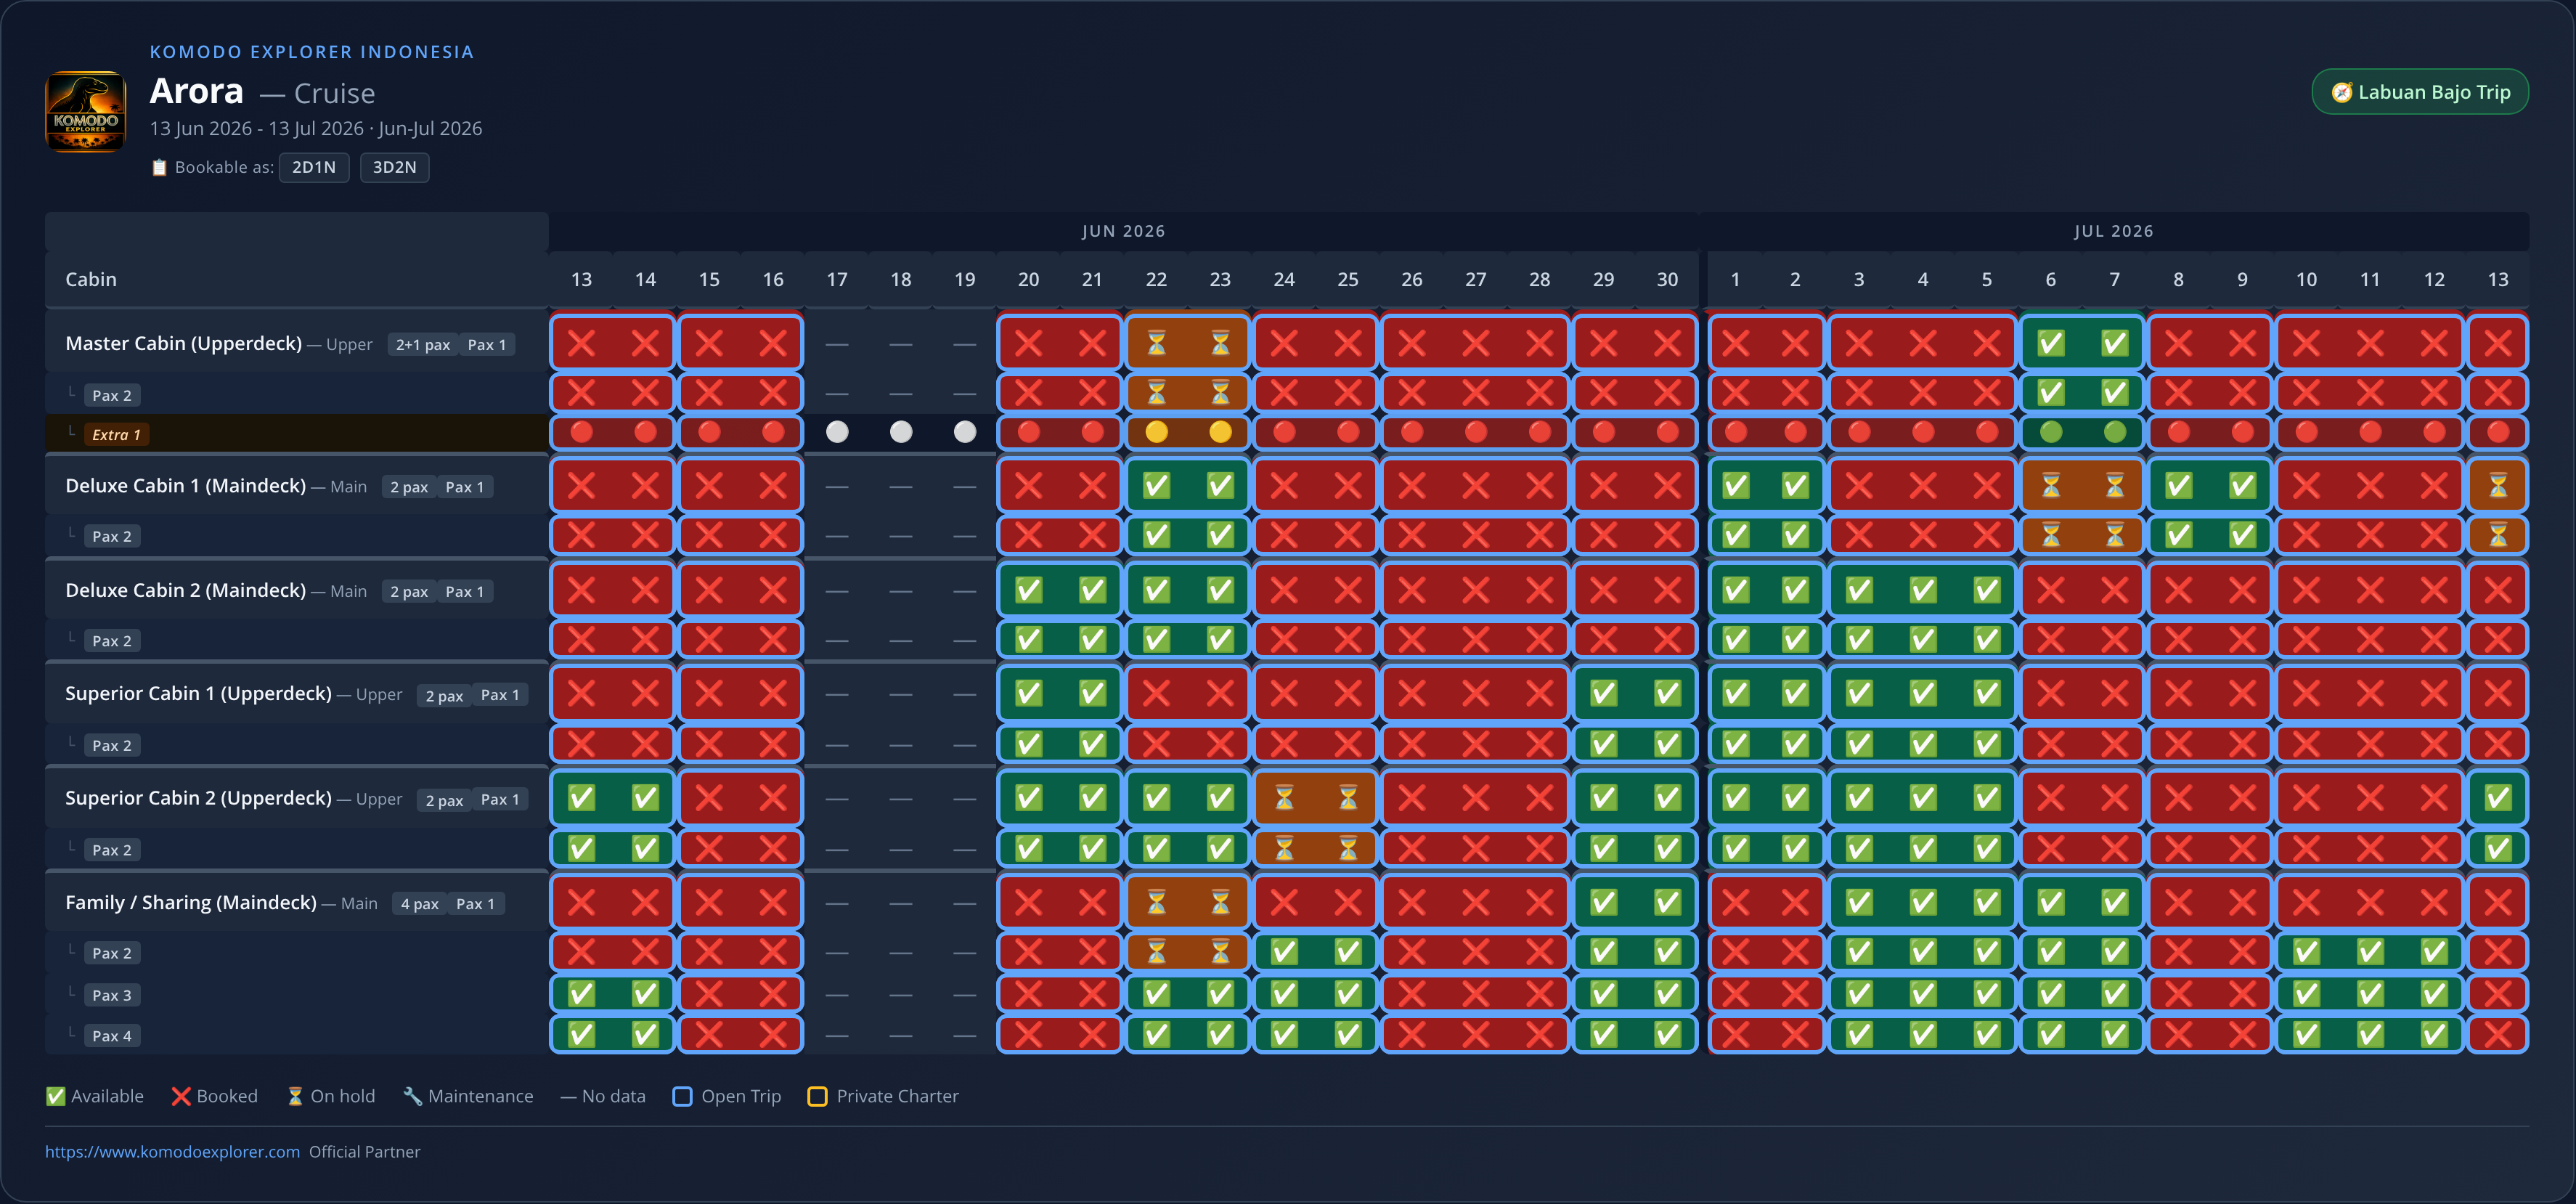The width and height of the screenshot is (2576, 1204).
Task: Click Superior Cabin 2 Pax 1 checkmark Jun 13
Action: 581,798
